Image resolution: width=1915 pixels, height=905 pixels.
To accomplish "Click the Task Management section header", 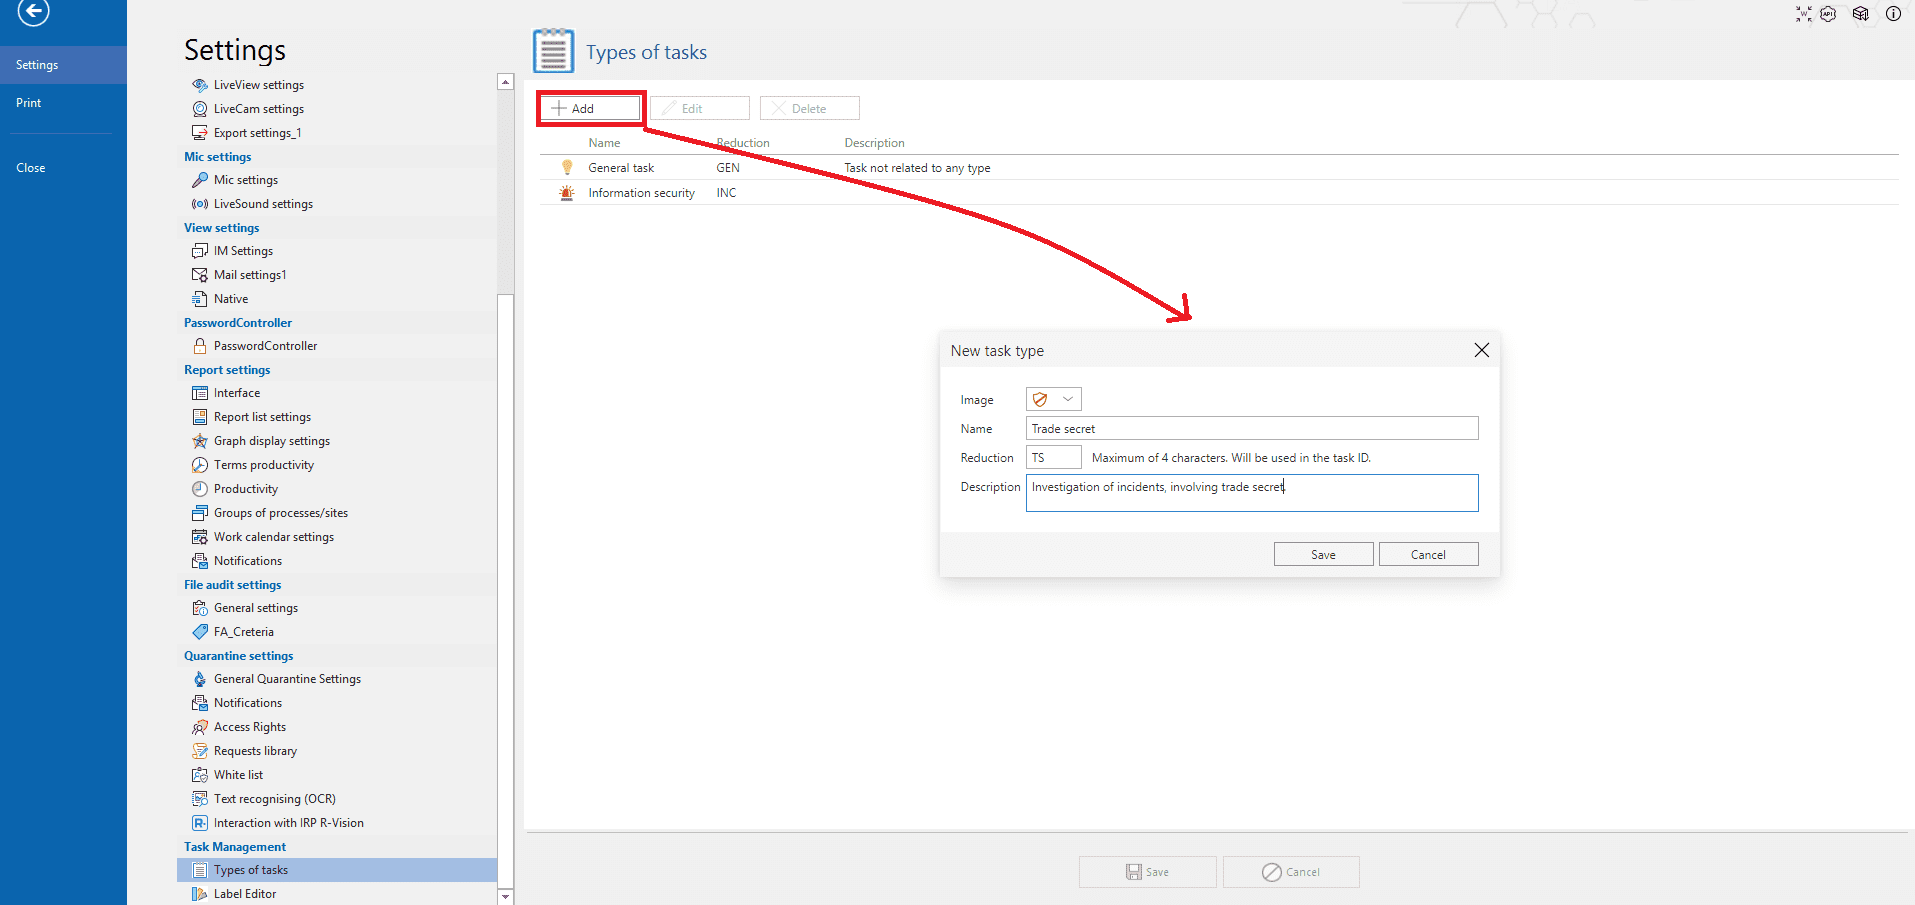I will 235,847.
